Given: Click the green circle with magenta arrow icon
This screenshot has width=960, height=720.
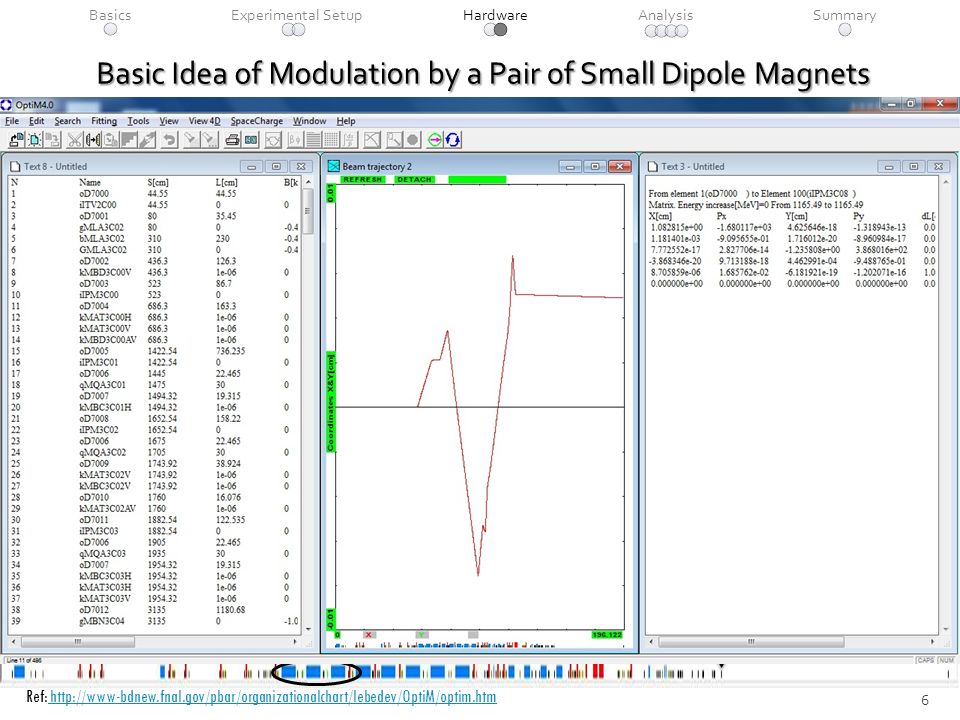Looking at the screenshot, I should [435, 140].
